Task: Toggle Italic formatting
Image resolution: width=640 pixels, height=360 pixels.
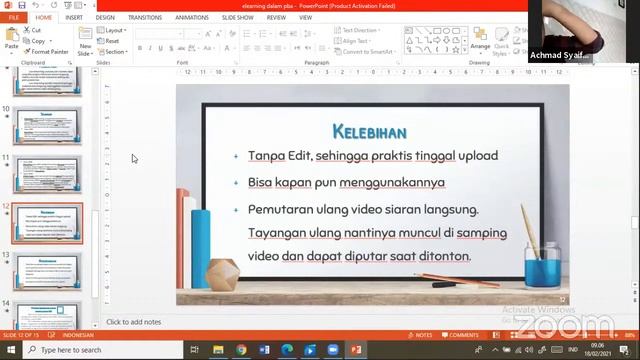Action: (150, 48)
